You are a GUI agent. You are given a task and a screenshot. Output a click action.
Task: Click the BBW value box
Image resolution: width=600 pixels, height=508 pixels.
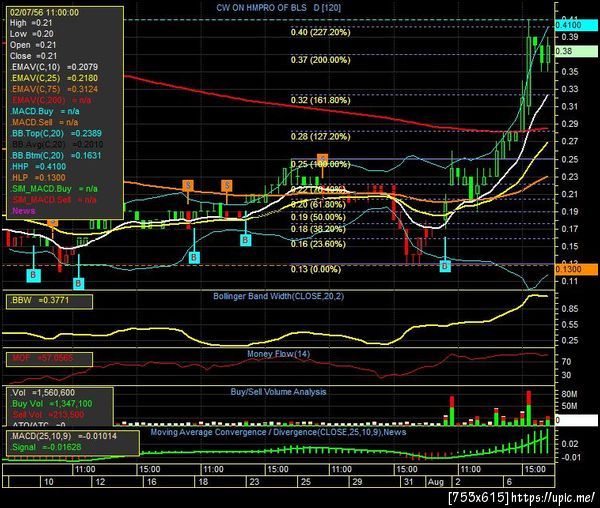click(49, 301)
